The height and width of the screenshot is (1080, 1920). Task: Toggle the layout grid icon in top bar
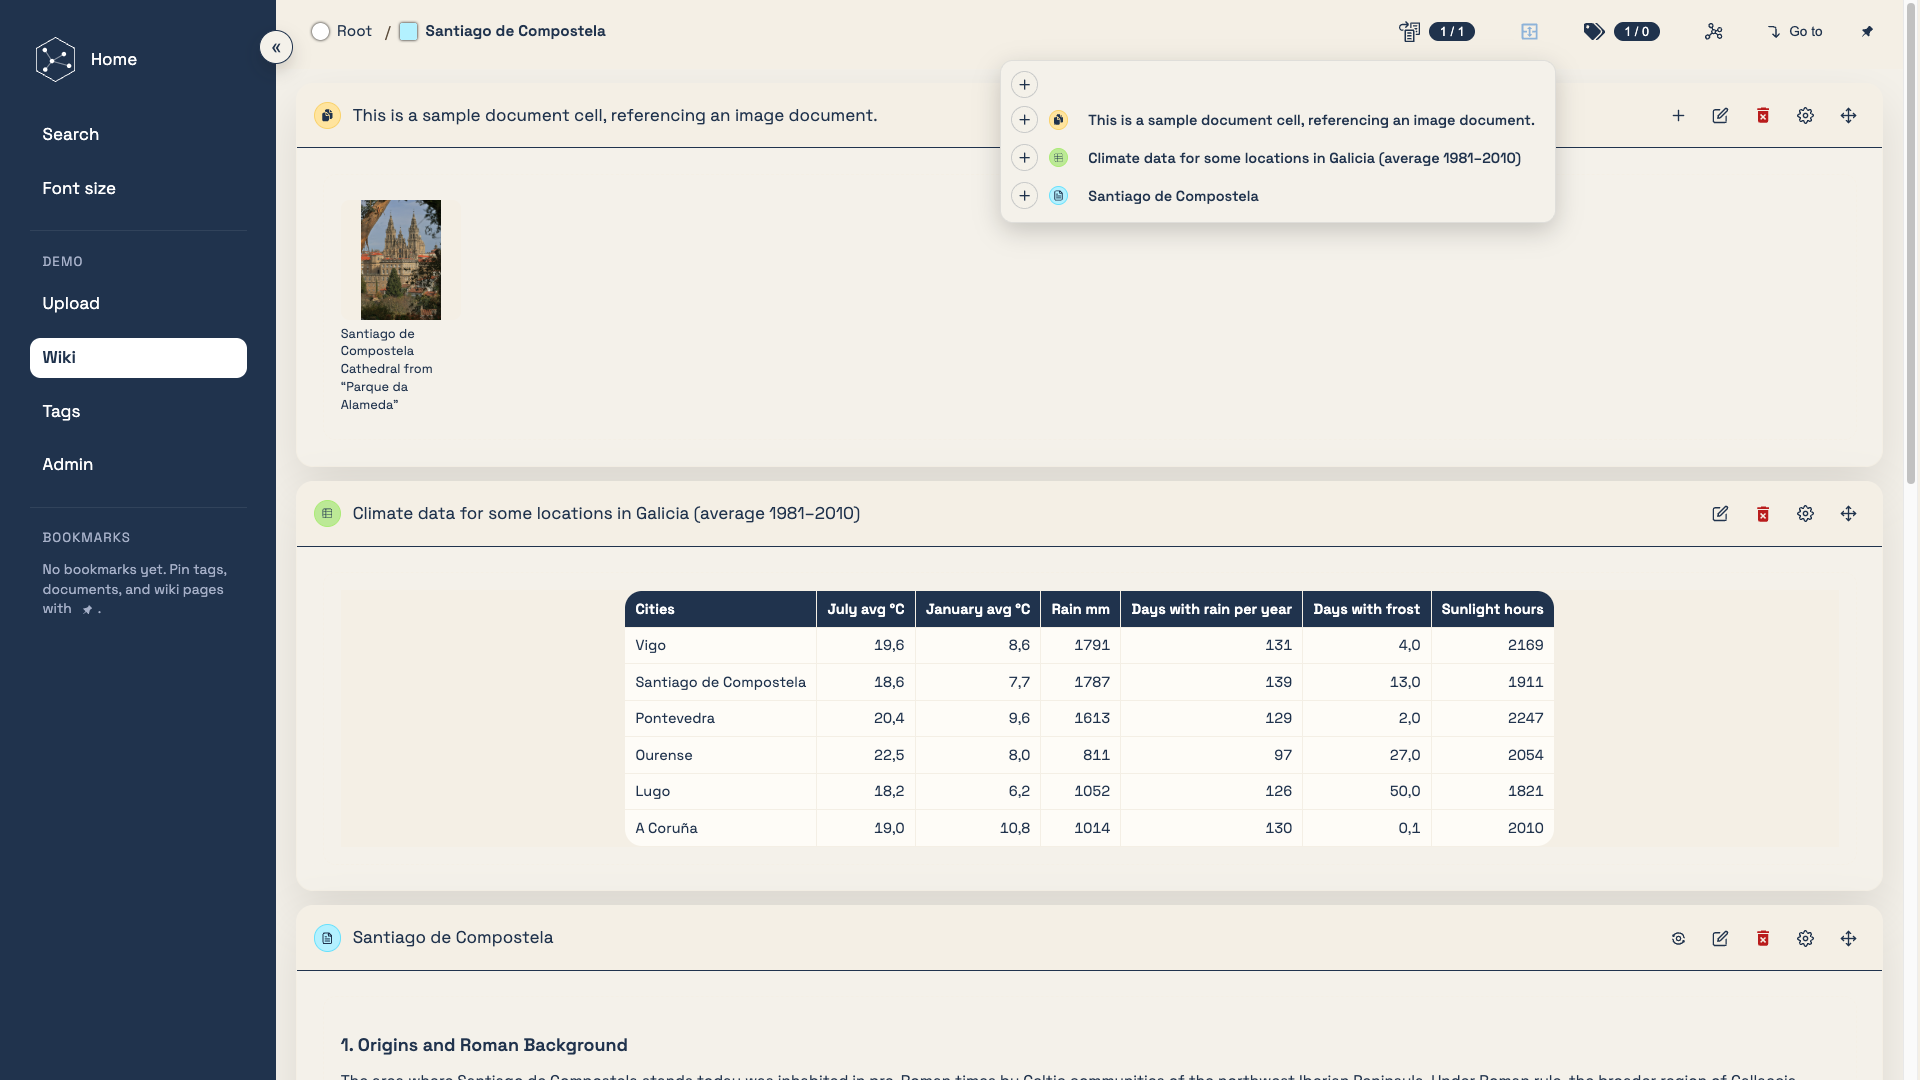click(x=1529, y=32)
